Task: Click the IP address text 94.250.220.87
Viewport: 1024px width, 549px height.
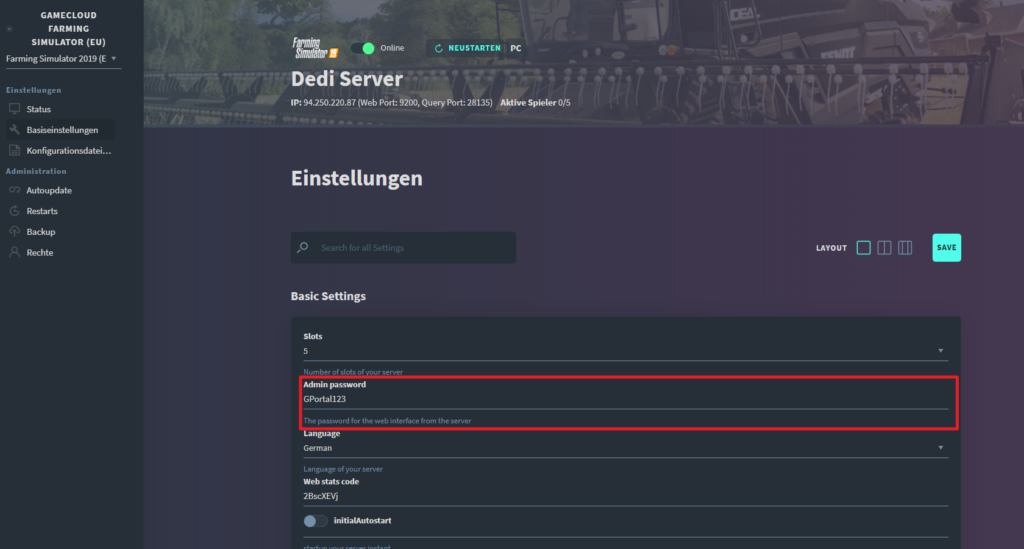Action: 329,102
